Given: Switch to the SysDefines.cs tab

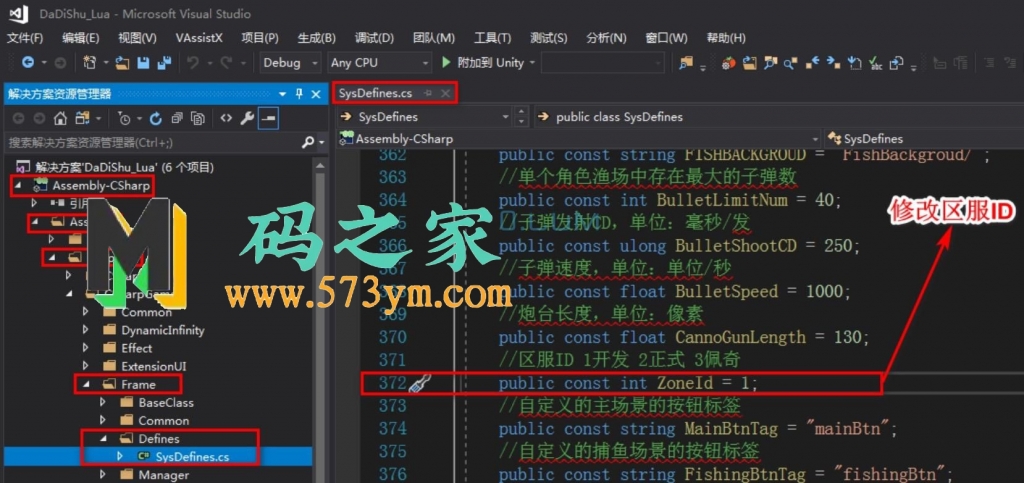Looking at the screenshot, I should [376, 93].
